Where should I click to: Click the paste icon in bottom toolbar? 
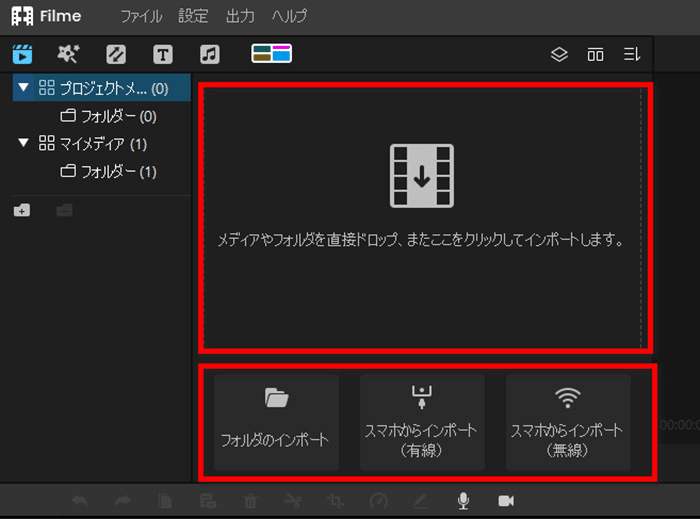pos(208,501)
